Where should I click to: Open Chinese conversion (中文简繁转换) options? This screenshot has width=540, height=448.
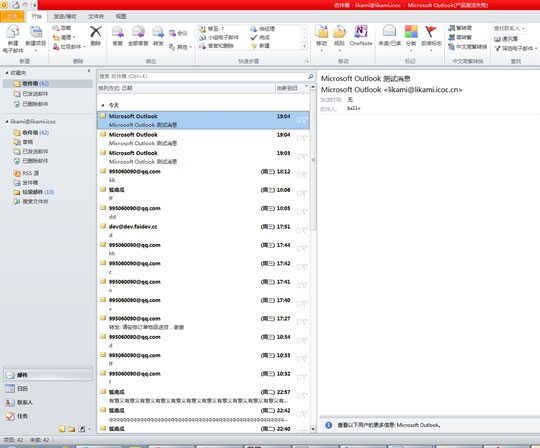point(468,46)
